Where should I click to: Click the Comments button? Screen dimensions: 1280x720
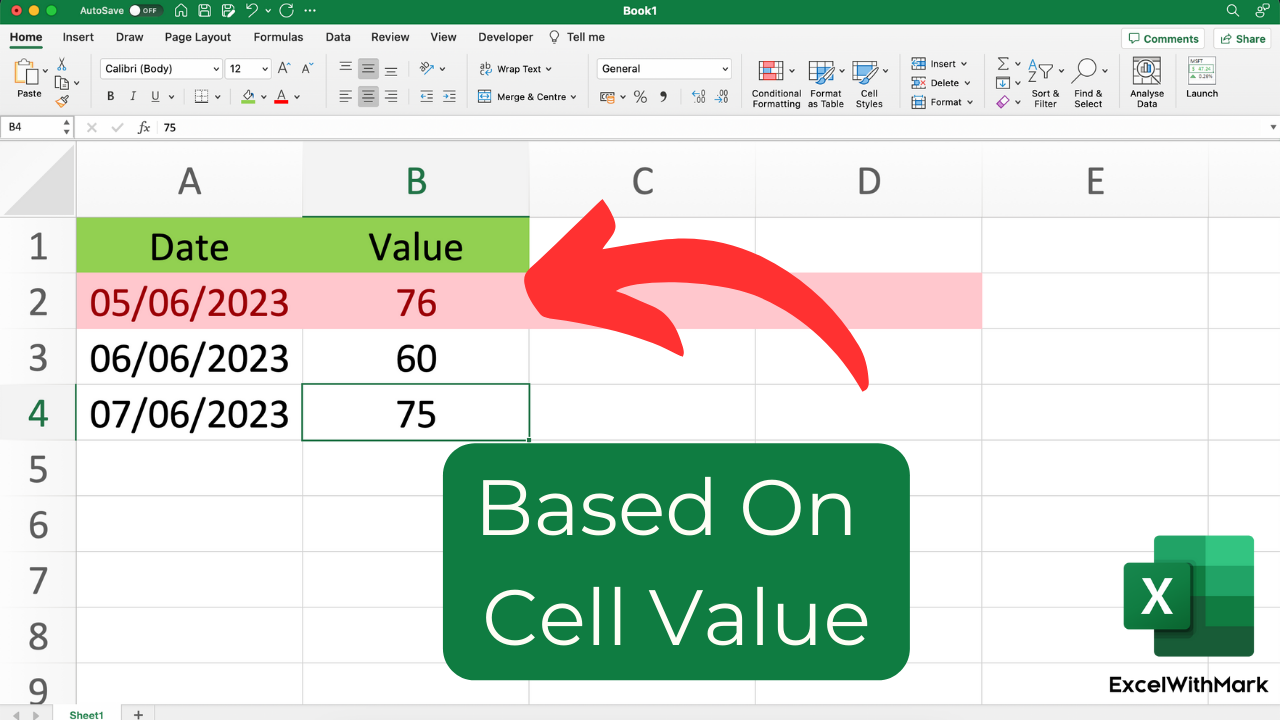1163,38
